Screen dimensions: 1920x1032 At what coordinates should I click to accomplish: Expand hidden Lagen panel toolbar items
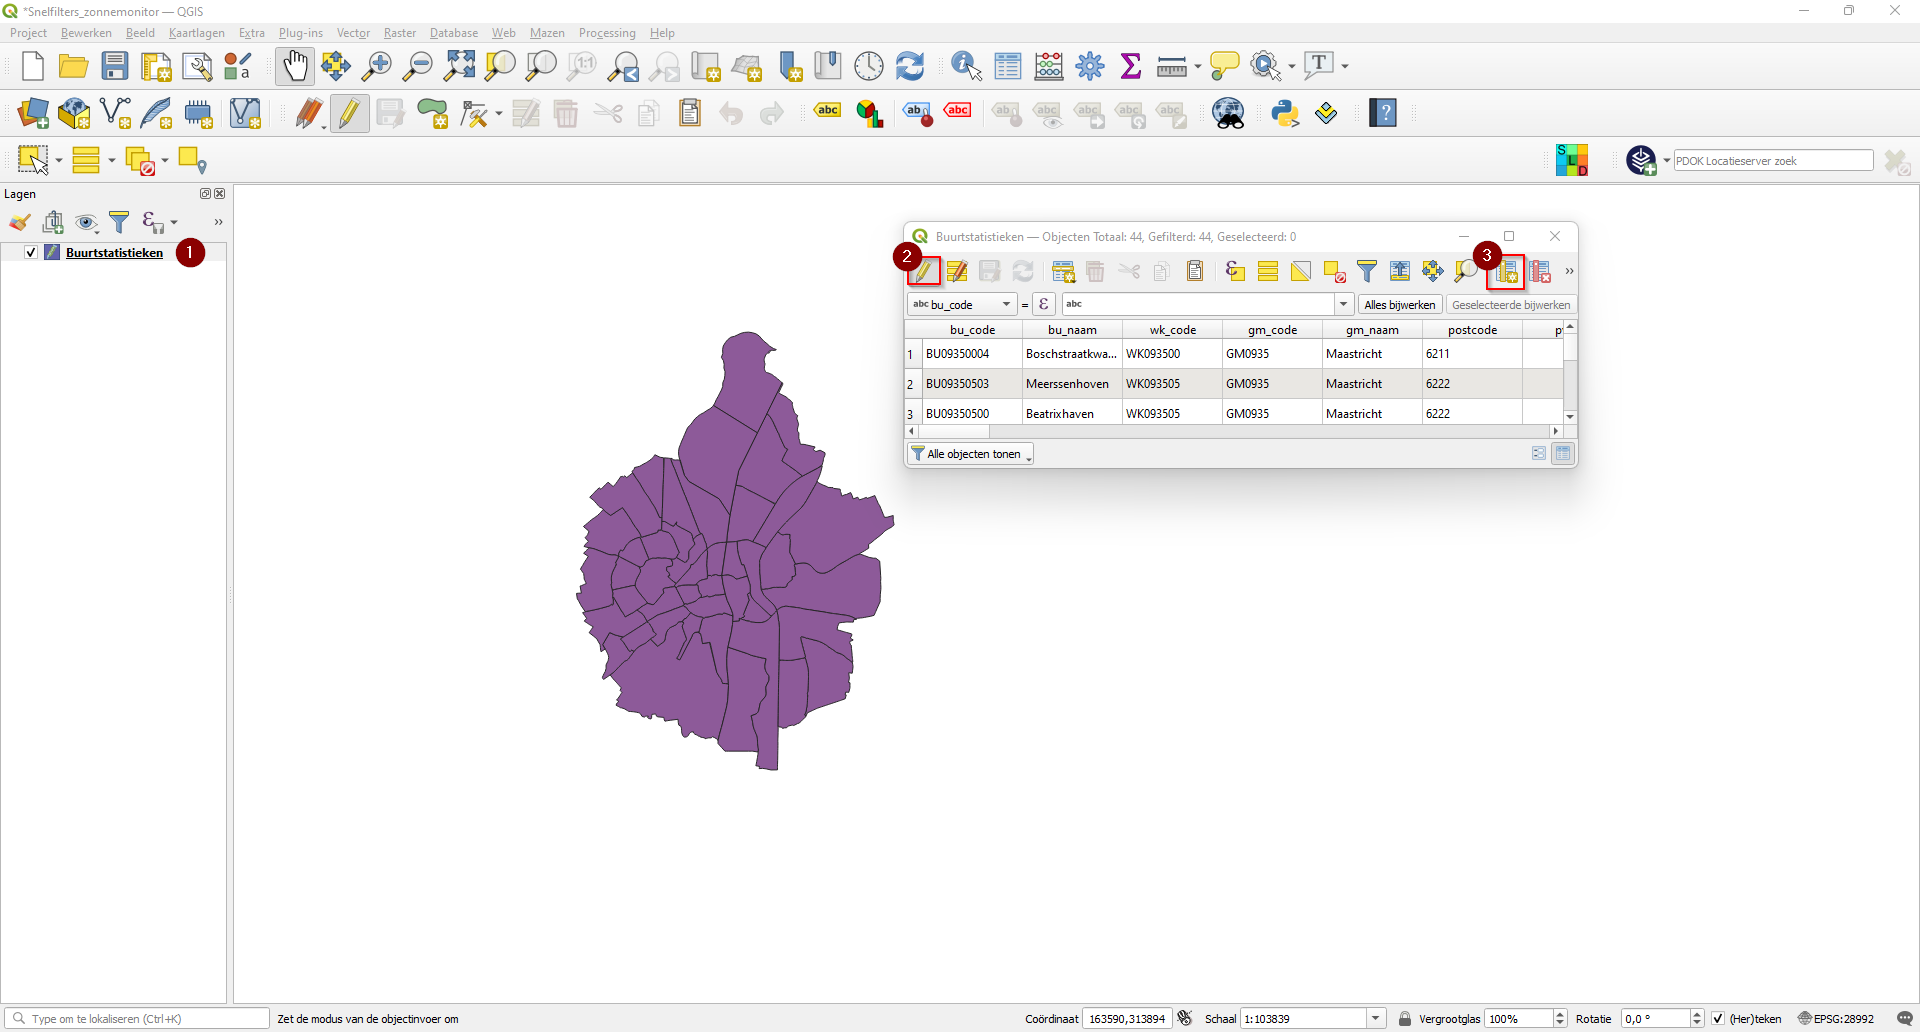[x=218, y=222]
